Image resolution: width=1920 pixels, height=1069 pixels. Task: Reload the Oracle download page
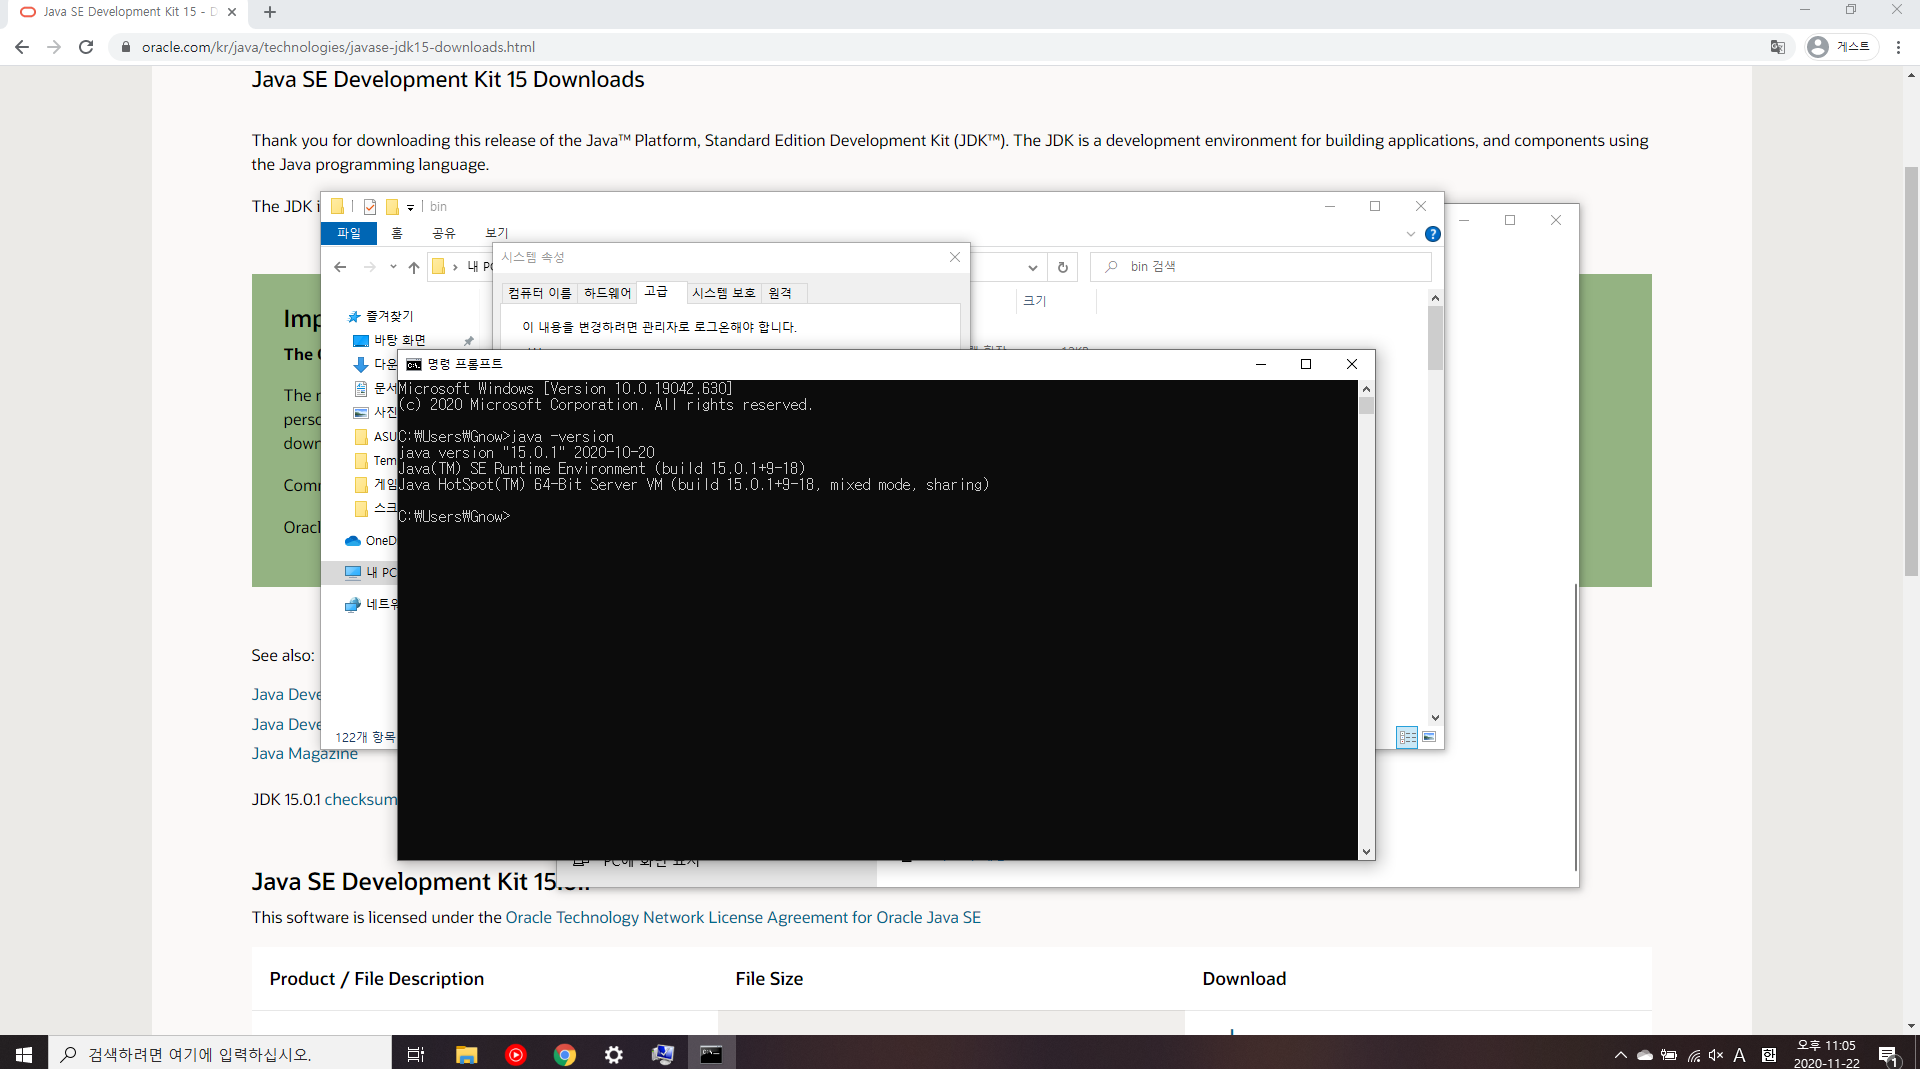point(86,47)
